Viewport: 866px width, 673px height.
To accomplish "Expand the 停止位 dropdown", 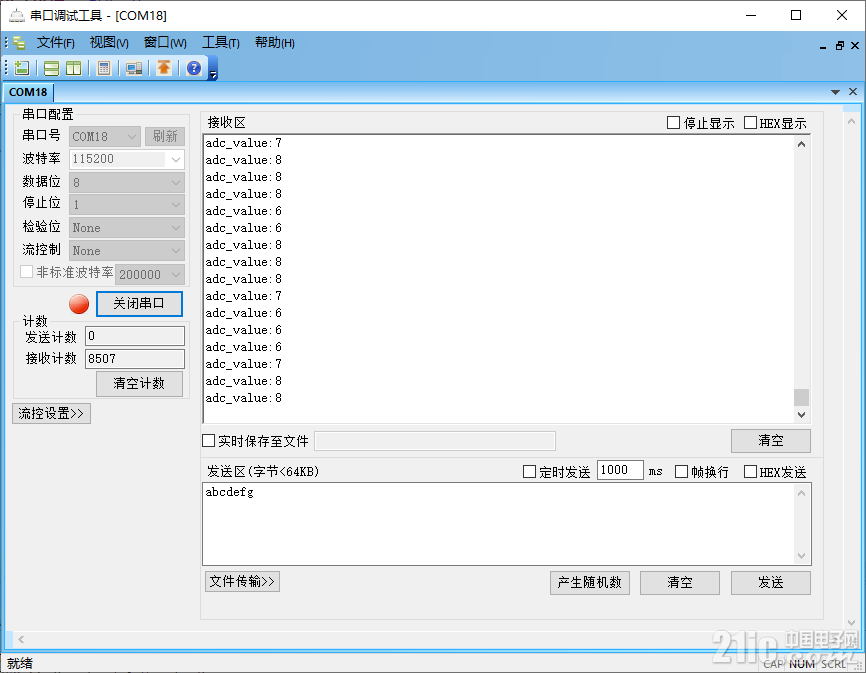I will 176,205.
